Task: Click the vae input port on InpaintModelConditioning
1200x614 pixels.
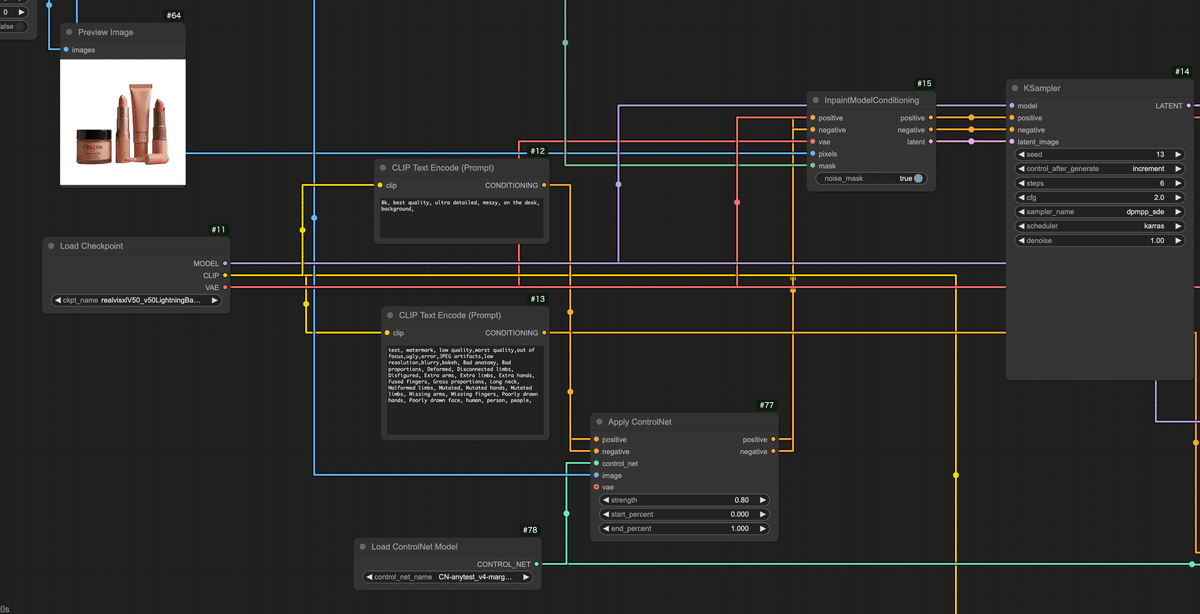Action: pos(813,142)
